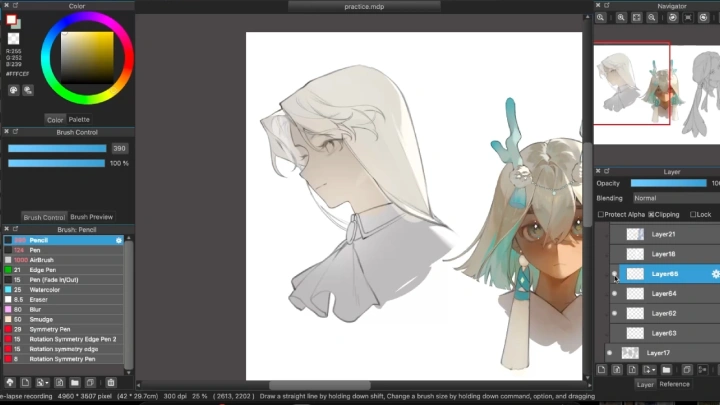Click the delete brush trash icon
The image size is (720, 405).
[x=111, y=382]
